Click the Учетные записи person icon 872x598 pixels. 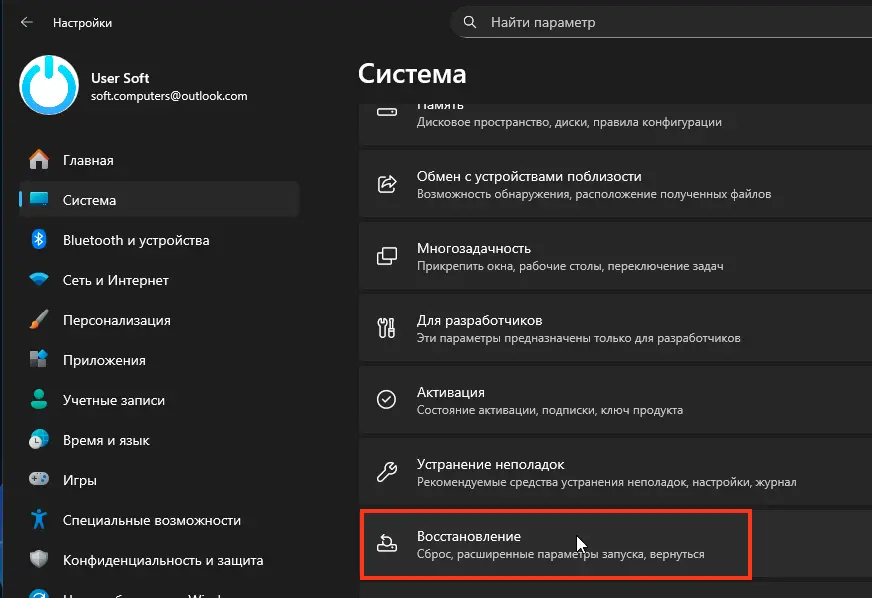click(x=39, y=400)
